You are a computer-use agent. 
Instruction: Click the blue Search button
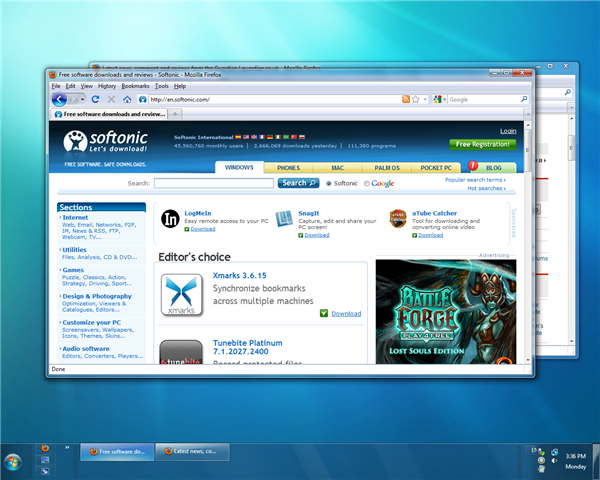coord(298,183)
